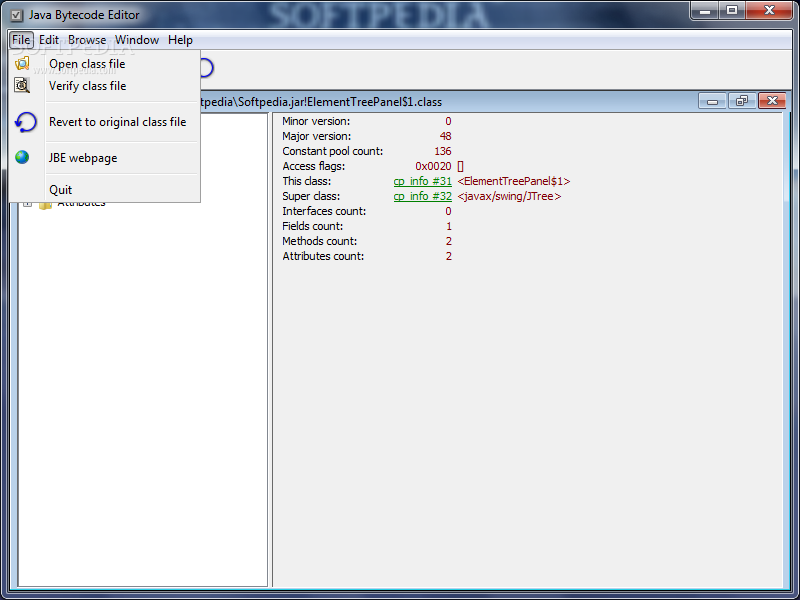The width and height of the screenshot is (800, 600).
Task: Click the globe icon beside JBE webpage
Action: click(22, 157)
